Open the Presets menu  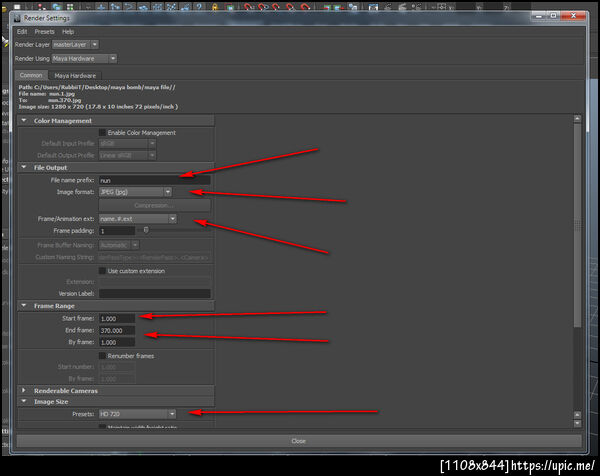[x=44, y=32]
